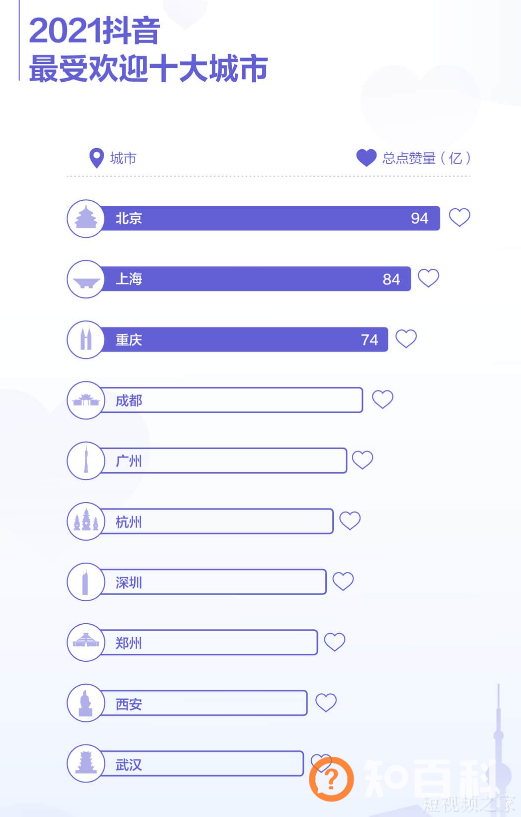Click the 2021抖音 title heading
This screenshot has width=521, height=817.
[94, 30]
